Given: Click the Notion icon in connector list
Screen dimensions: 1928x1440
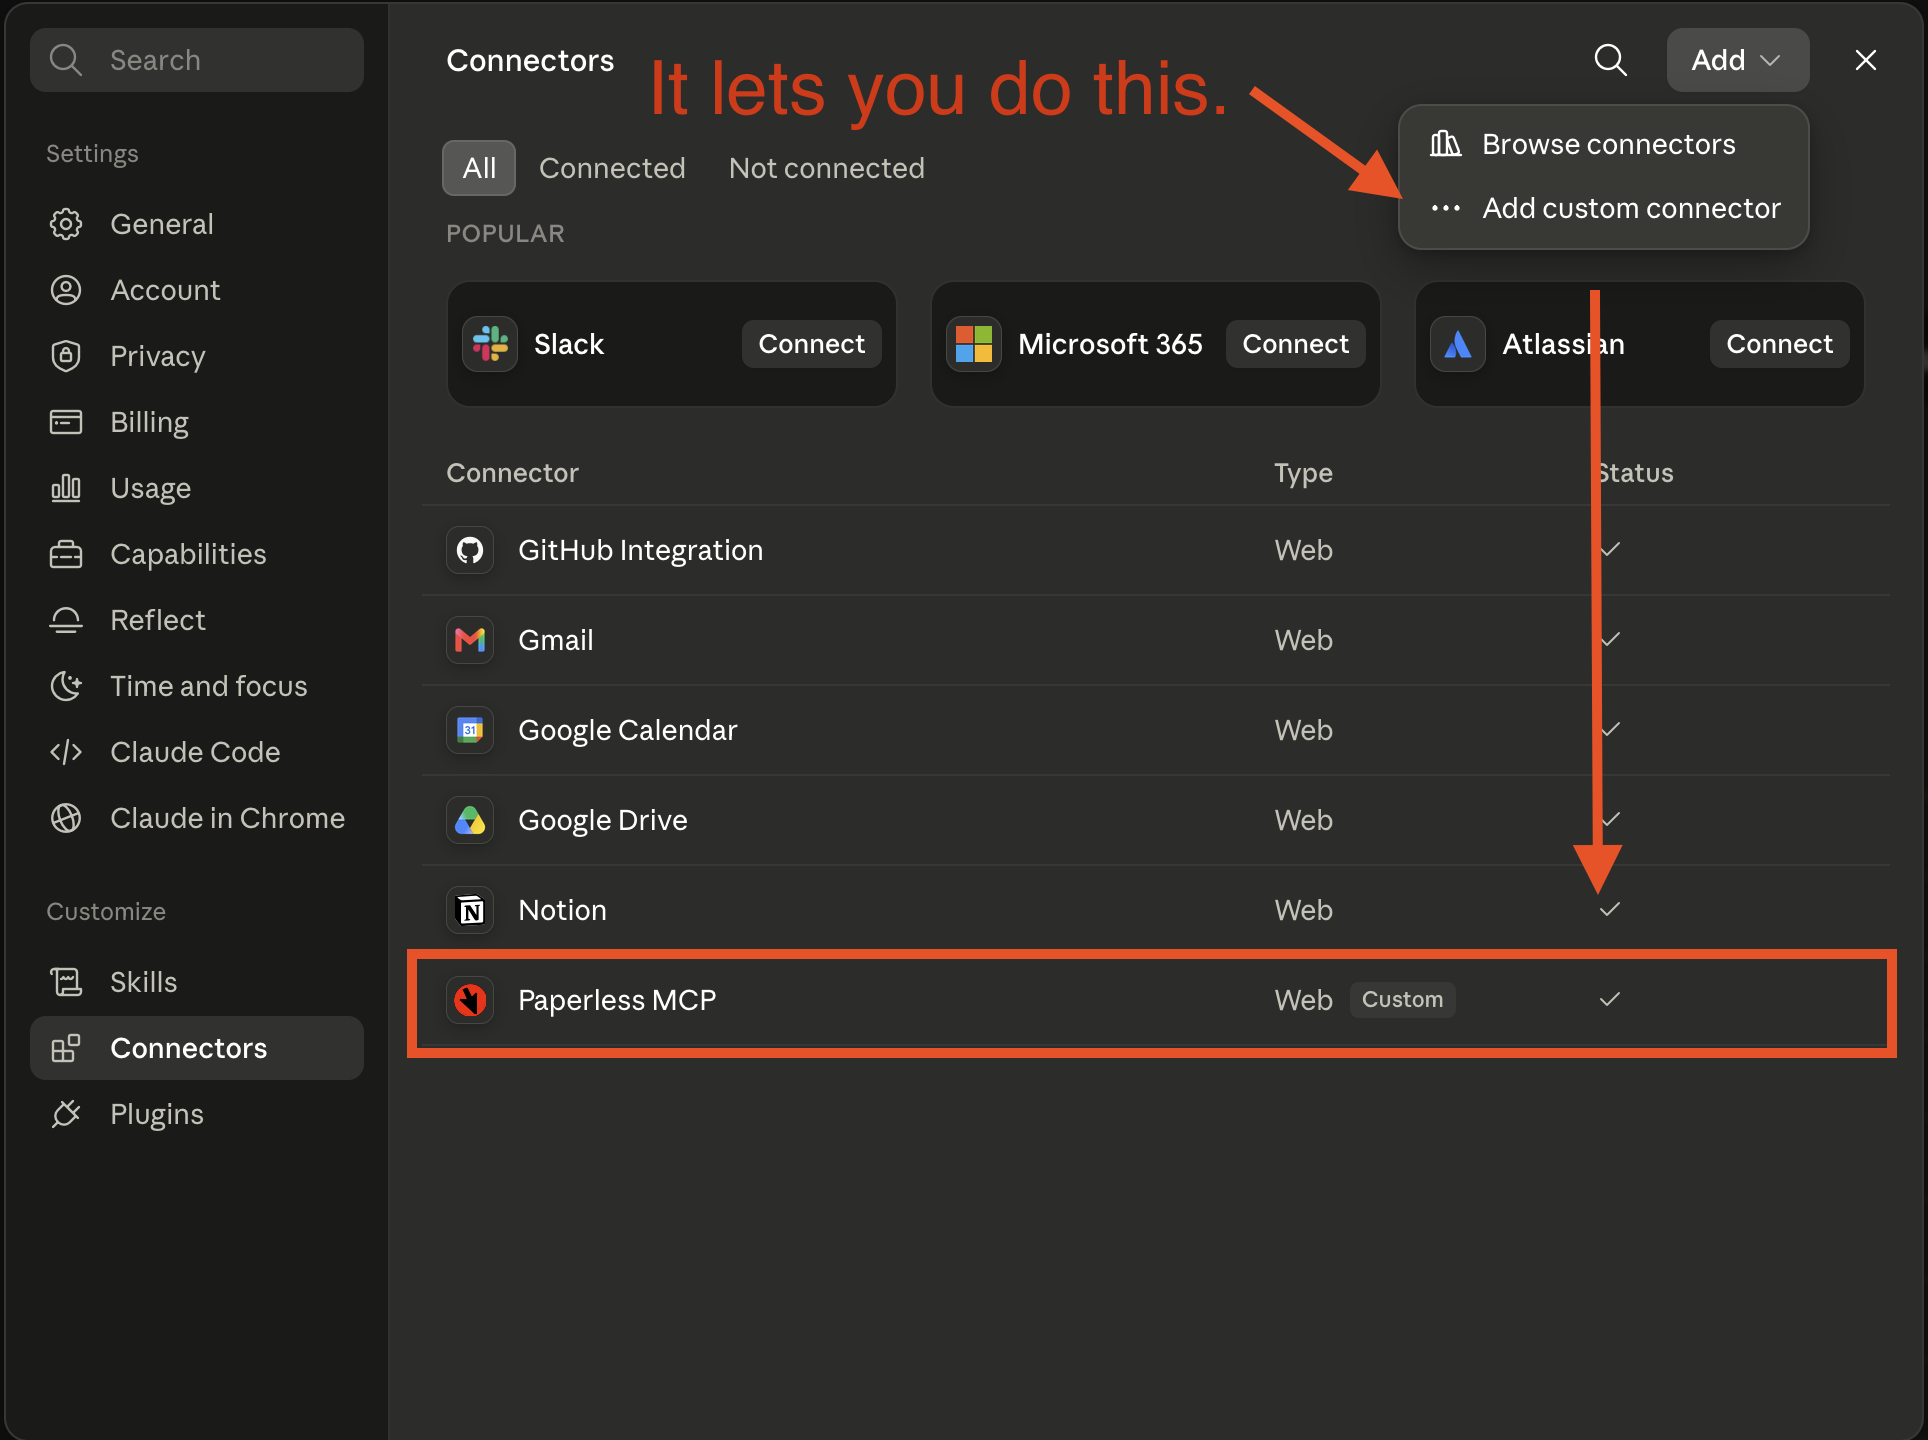Looking at the screenshot, I should (470, 910).
